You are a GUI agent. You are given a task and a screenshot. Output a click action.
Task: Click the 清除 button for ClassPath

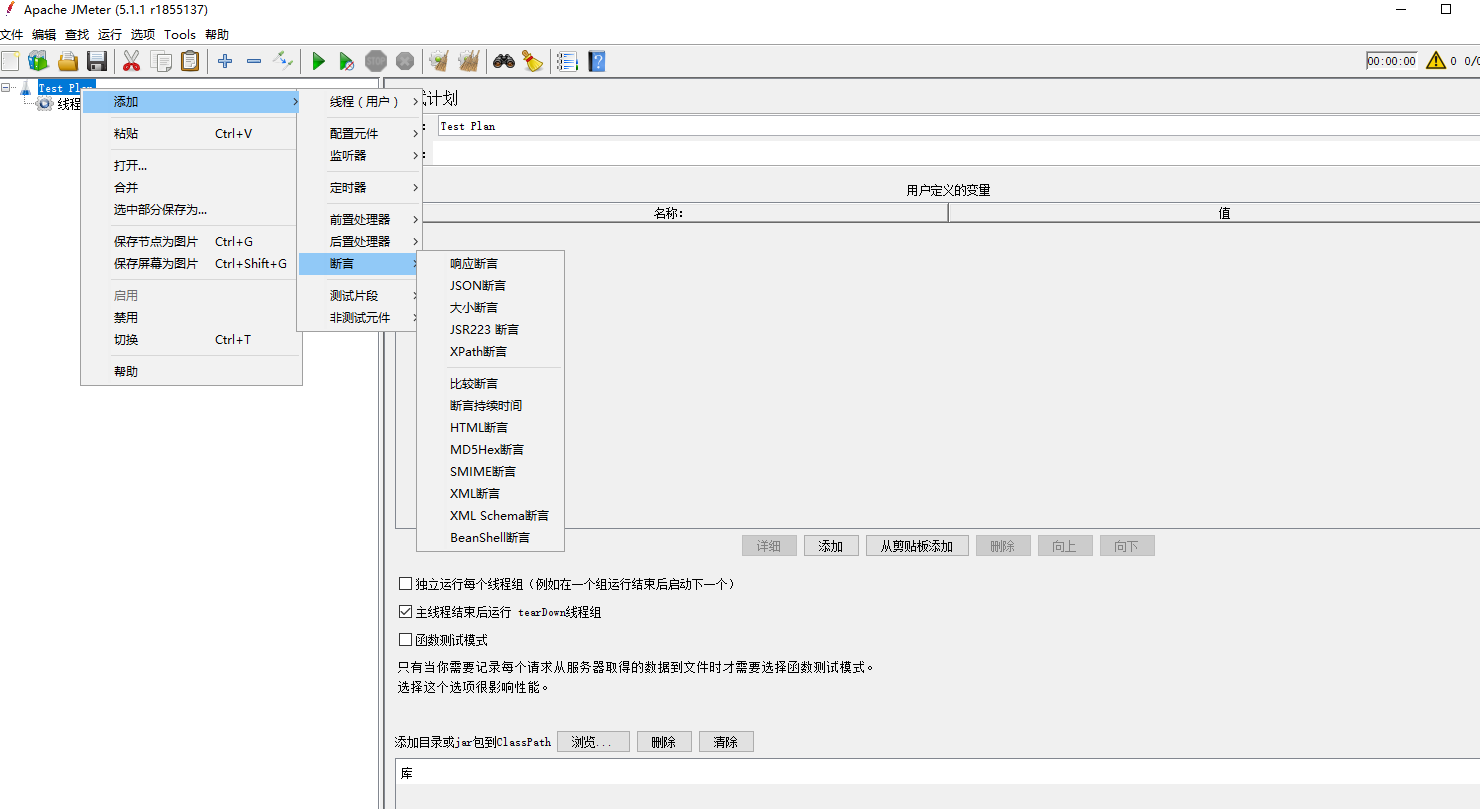pyautogui.click(x=726, y=742)
